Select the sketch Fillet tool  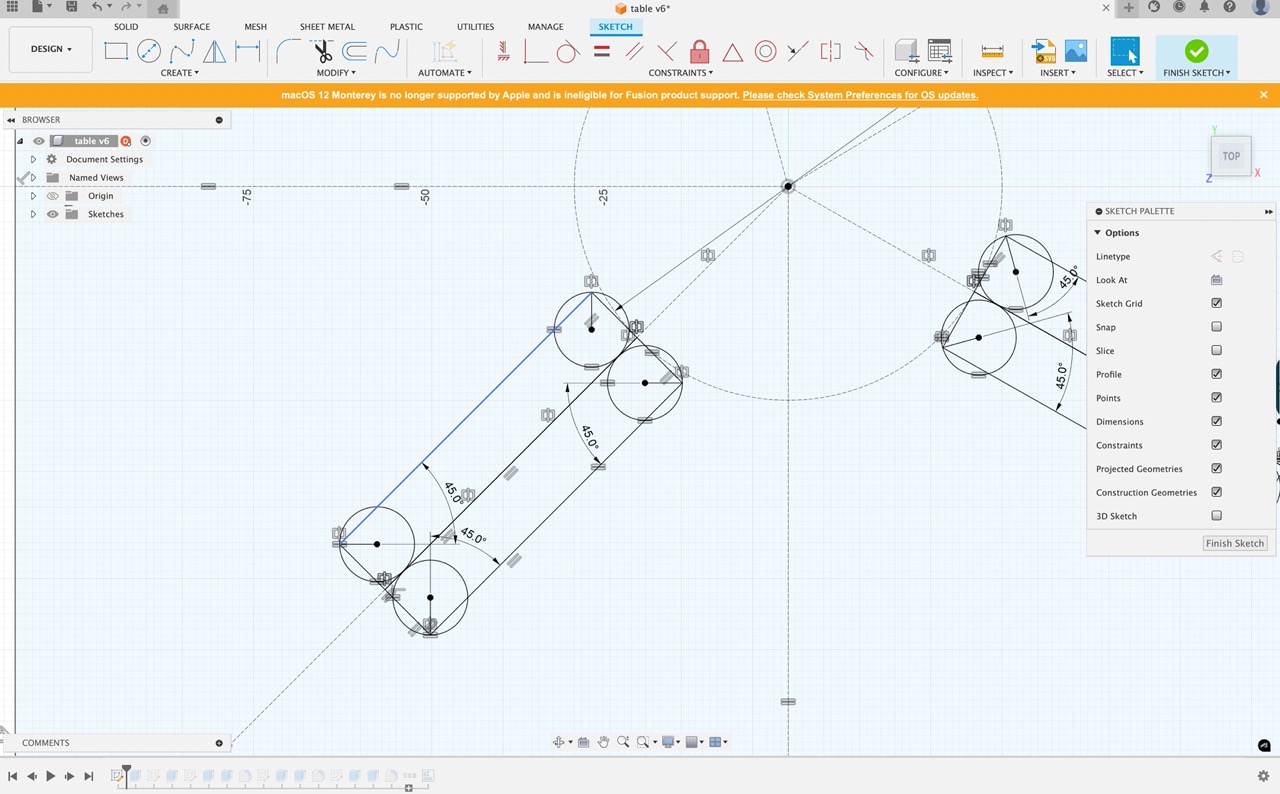(288, 51)
